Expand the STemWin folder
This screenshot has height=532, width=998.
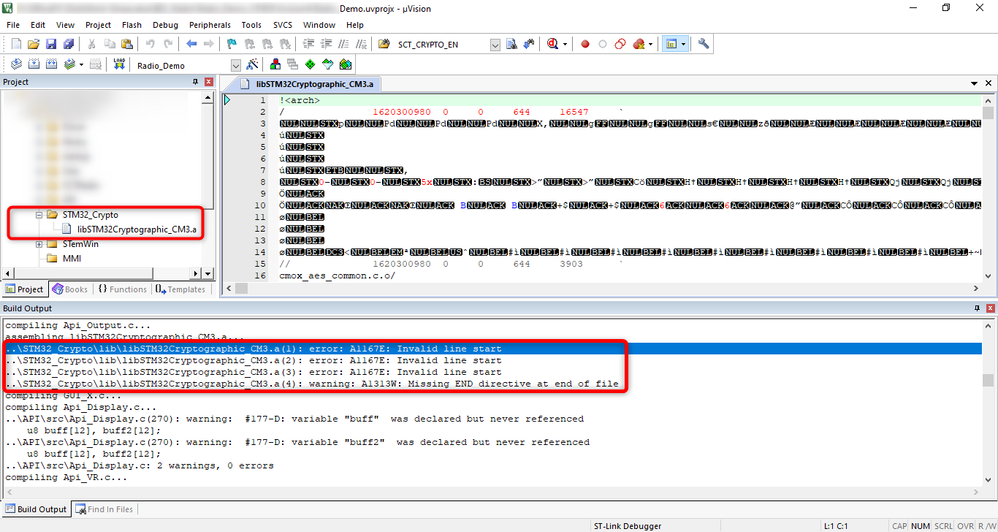click(x=39, y=244)
